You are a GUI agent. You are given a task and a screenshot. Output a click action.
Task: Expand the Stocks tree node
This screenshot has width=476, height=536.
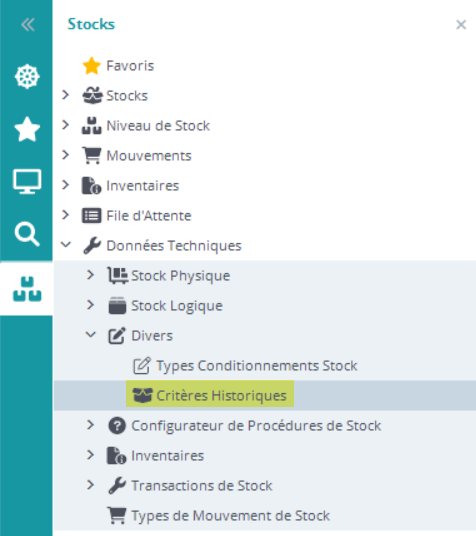pyautogui.click(x=65, y=95)
